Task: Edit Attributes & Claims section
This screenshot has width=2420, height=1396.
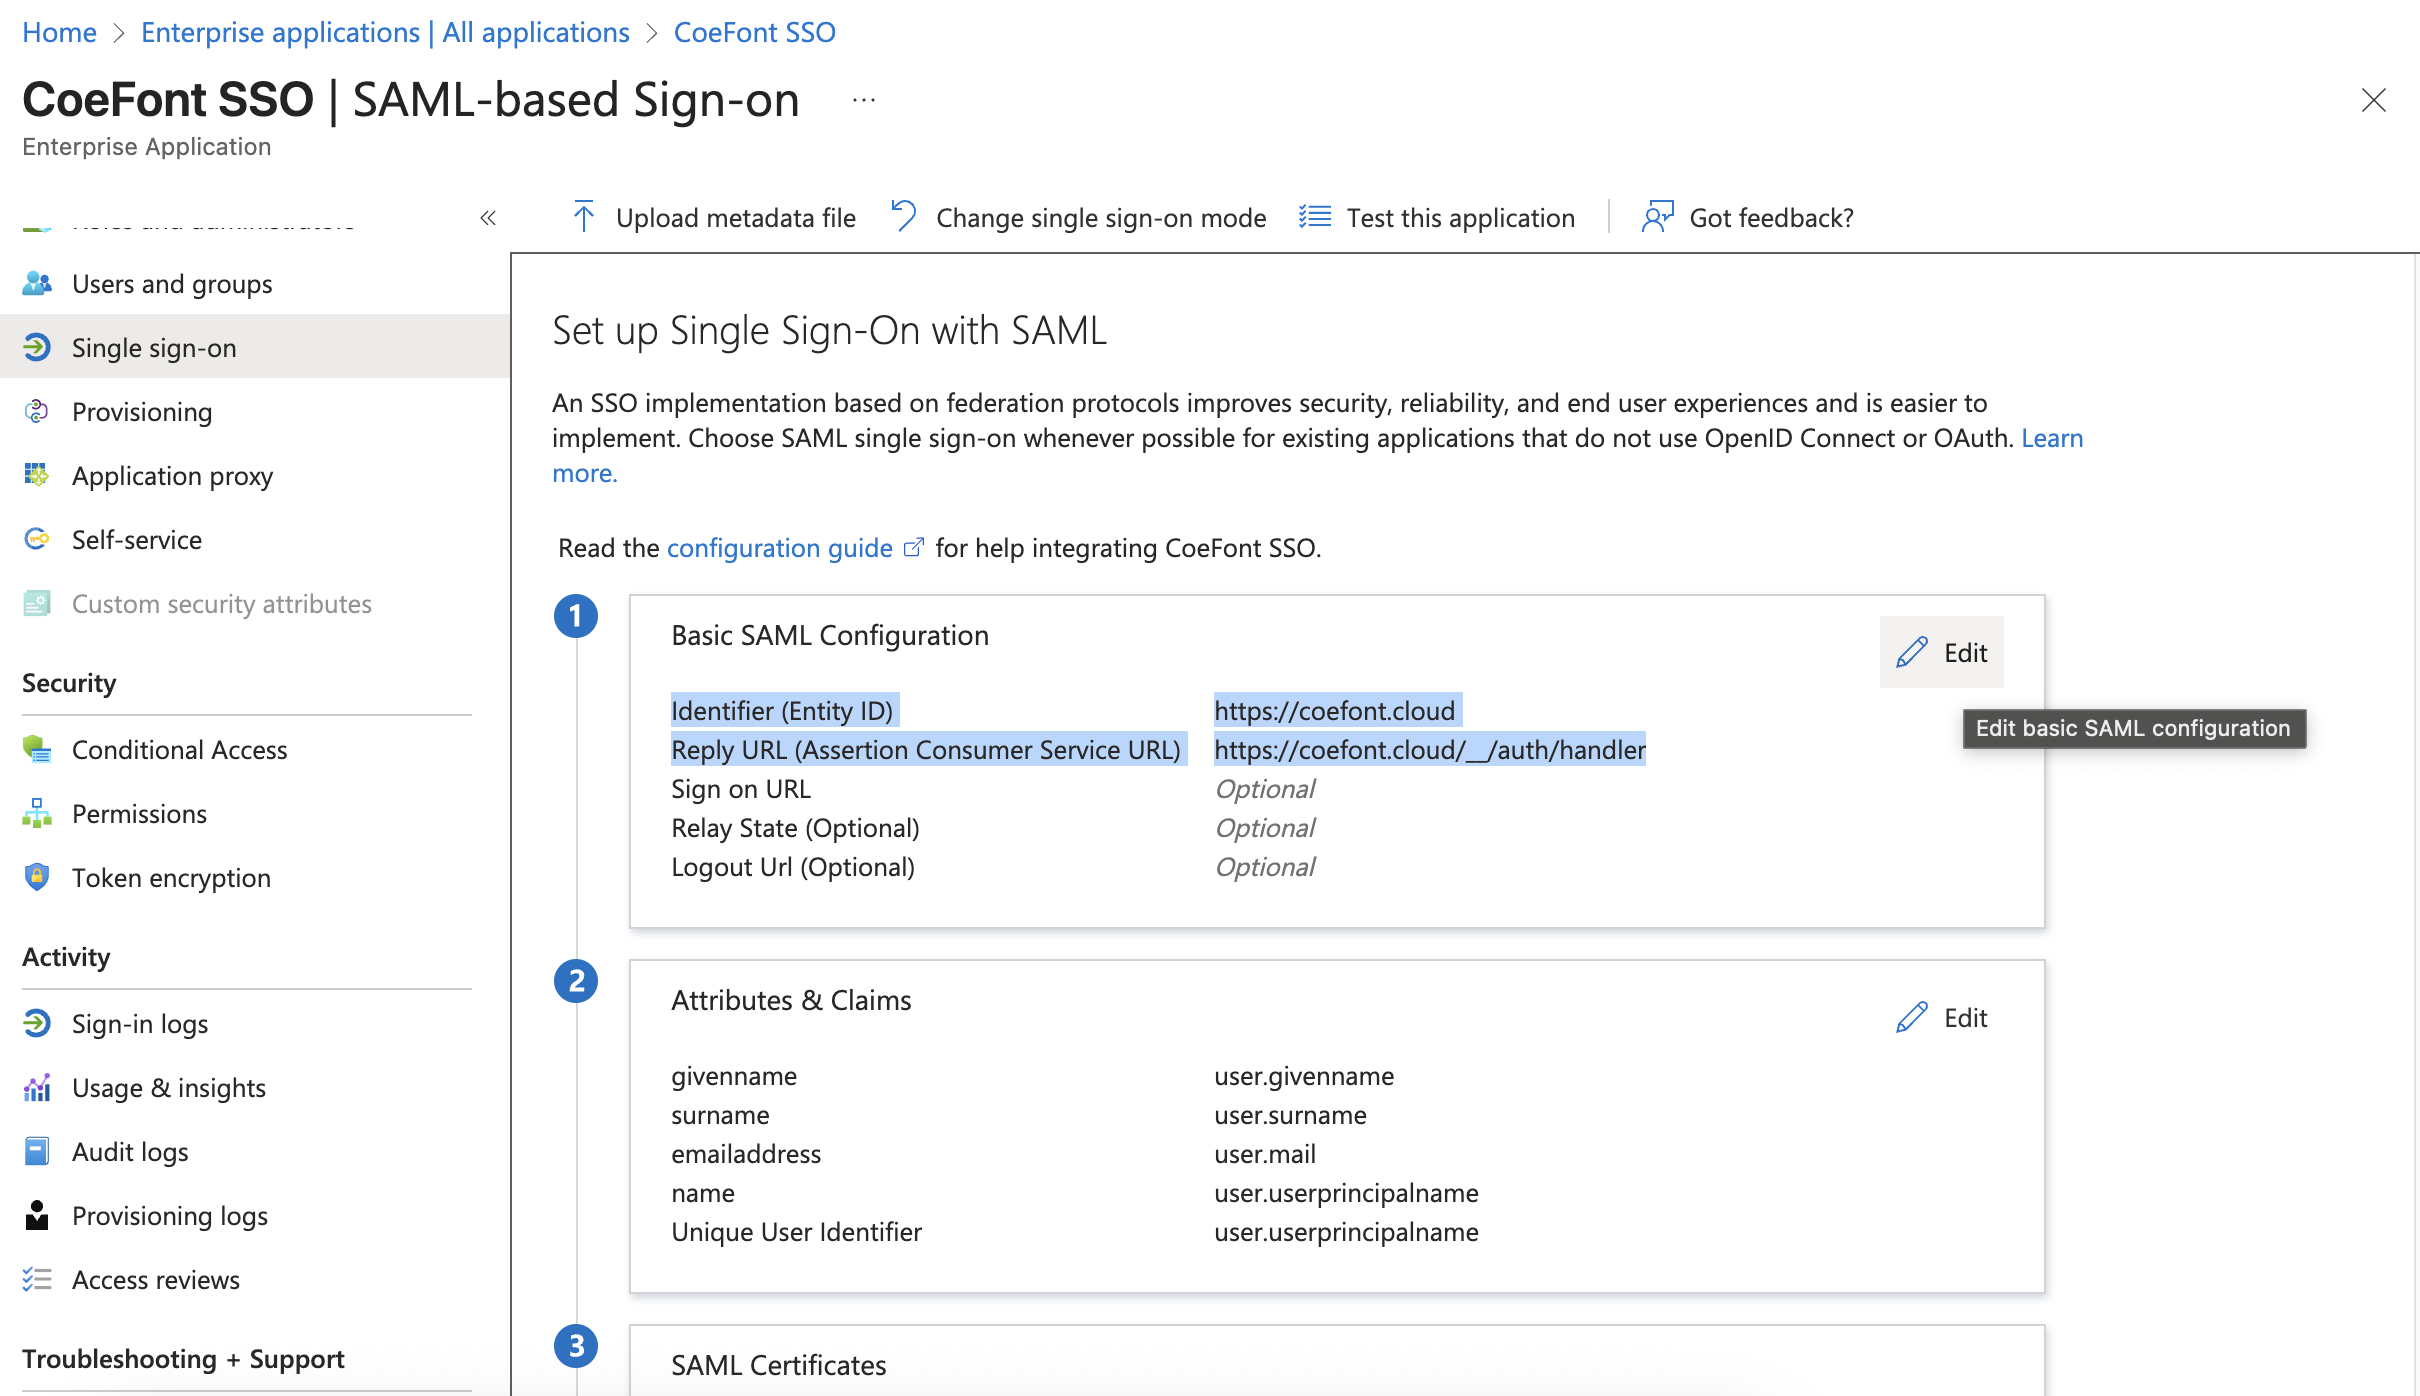Action: click(1941, 1018)
